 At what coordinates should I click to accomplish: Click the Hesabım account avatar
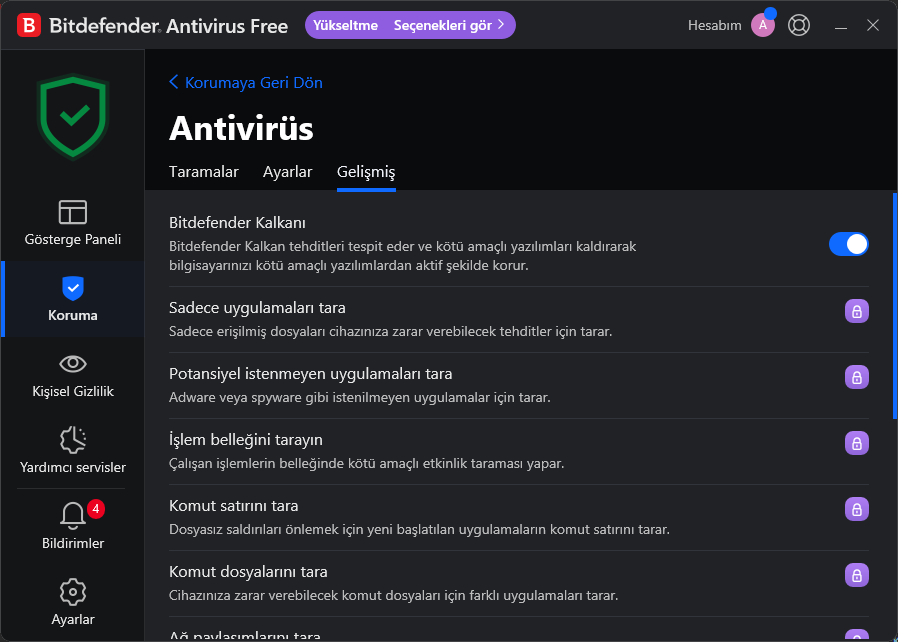point(763,25)
